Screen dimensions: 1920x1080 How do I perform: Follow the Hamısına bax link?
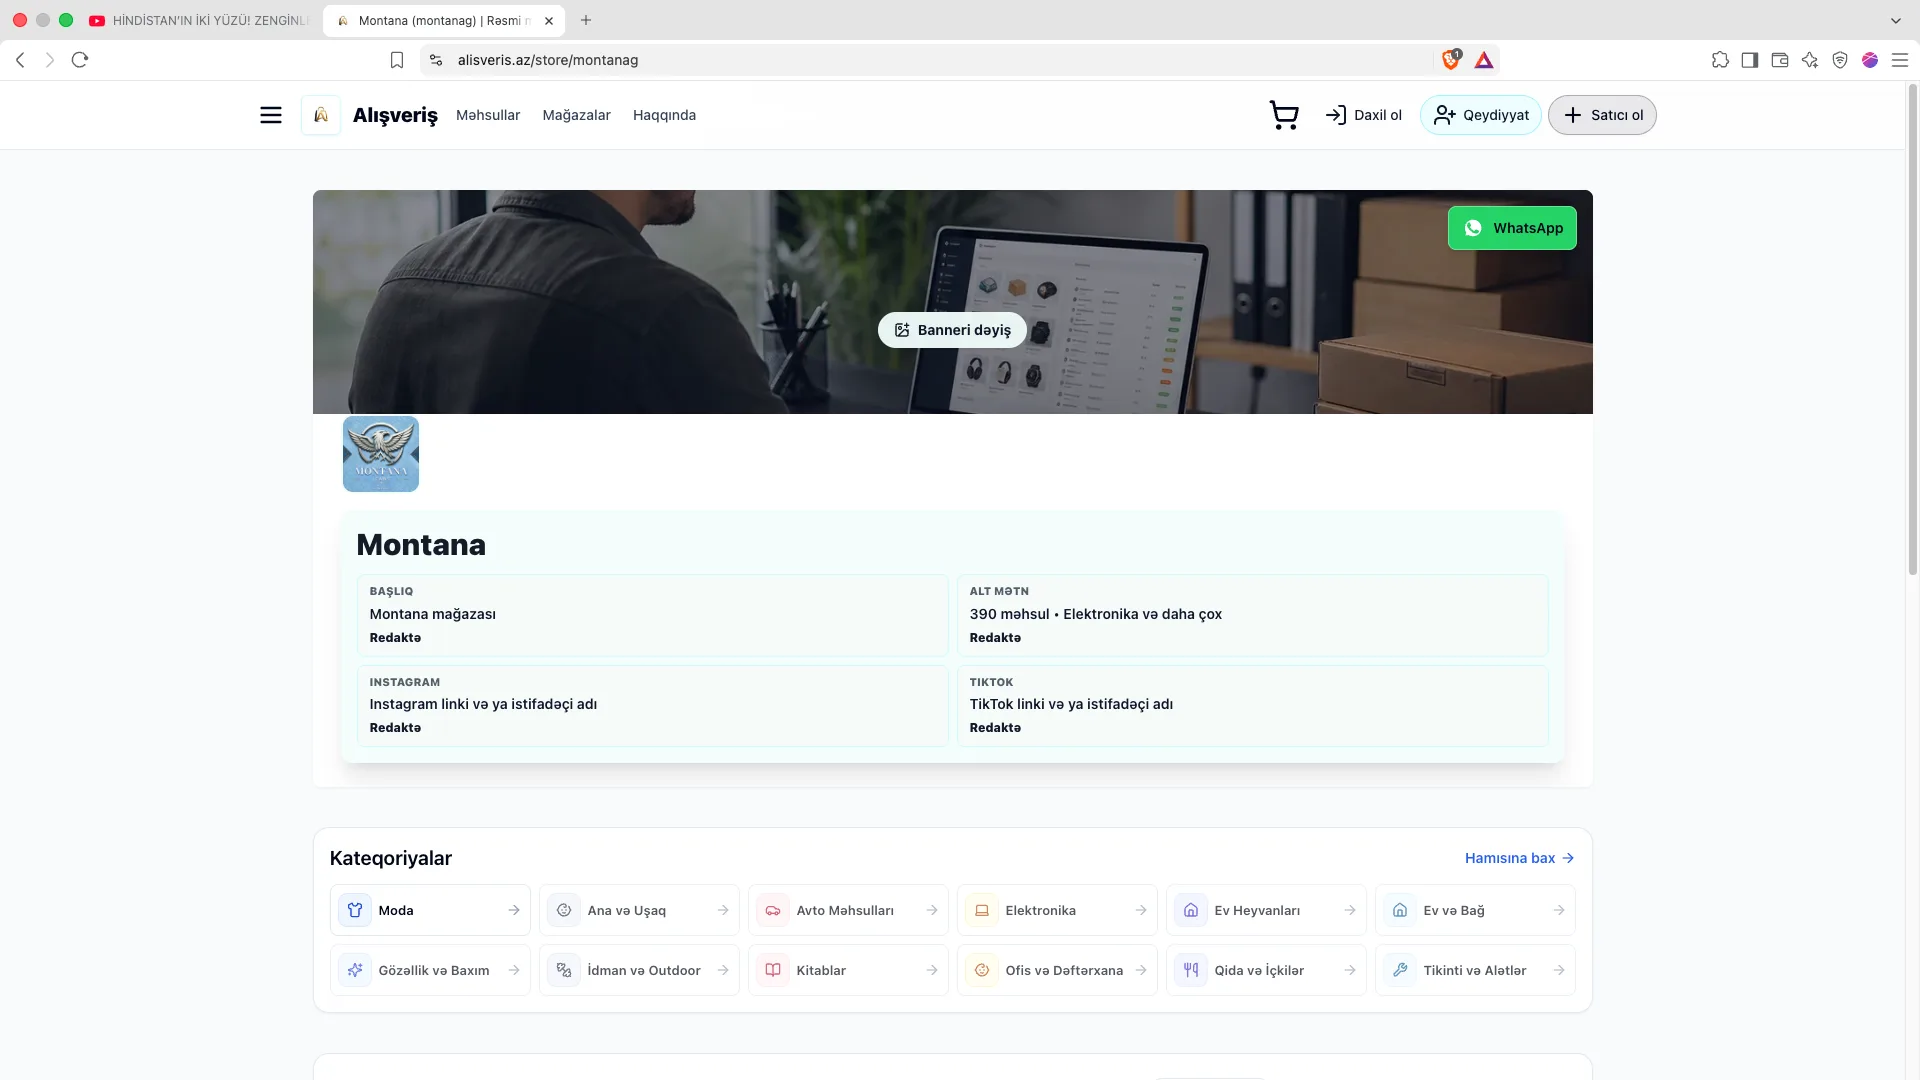coord(1519,858)
